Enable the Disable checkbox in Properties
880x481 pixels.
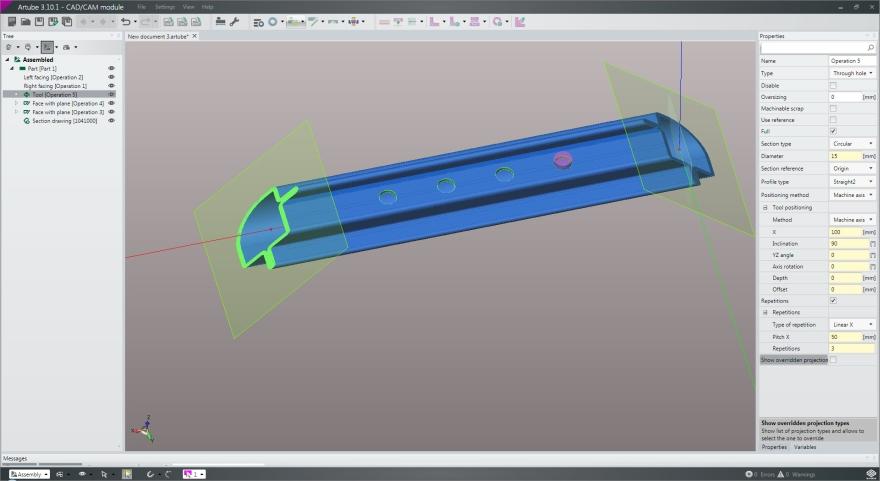(x=833, y=85)
